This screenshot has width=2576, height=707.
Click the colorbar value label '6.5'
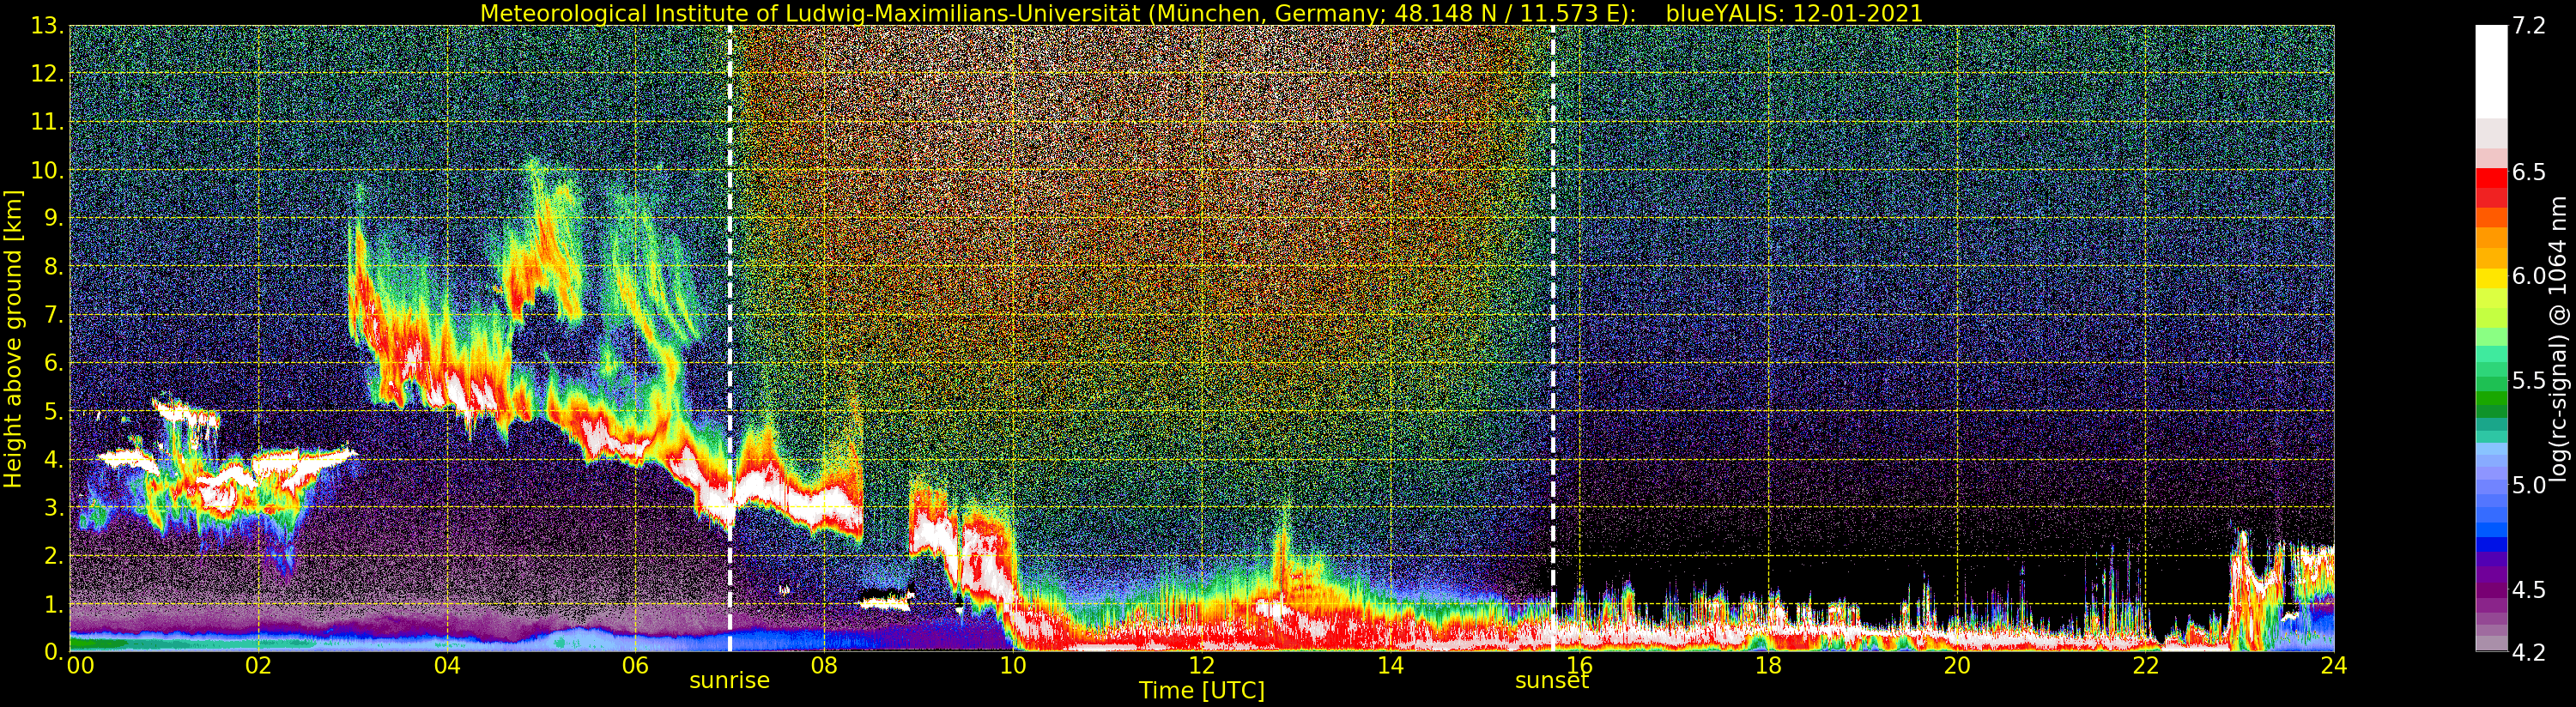click(2529, 173)
